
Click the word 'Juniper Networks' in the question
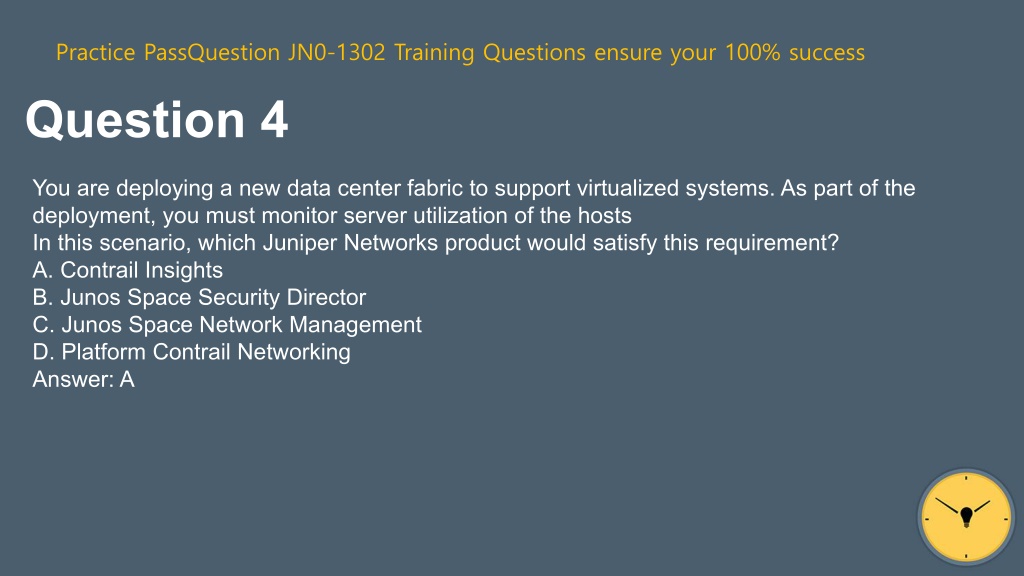click(x=350, y=243)
